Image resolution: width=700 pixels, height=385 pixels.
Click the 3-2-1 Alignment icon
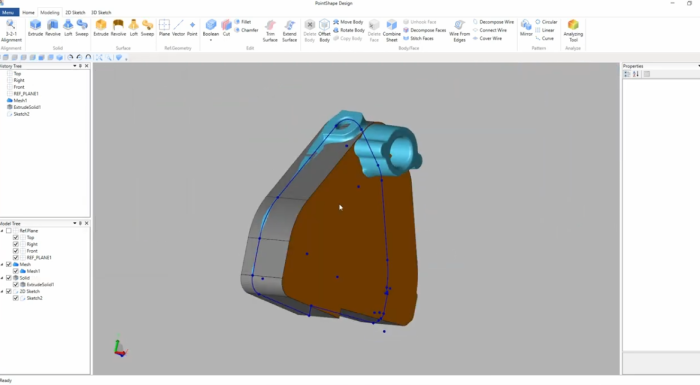pos(11,31)
